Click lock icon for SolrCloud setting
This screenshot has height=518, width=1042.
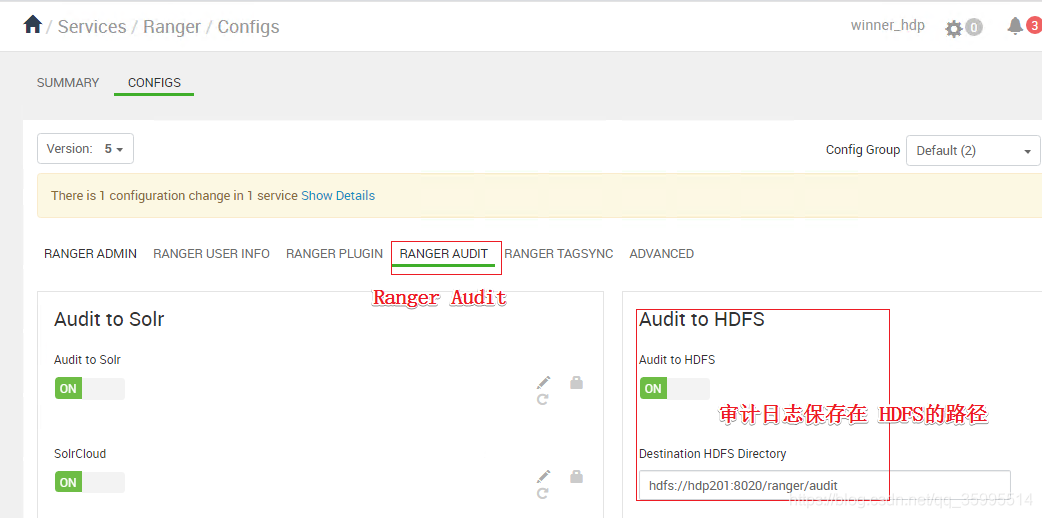click(x=576, y=476)
